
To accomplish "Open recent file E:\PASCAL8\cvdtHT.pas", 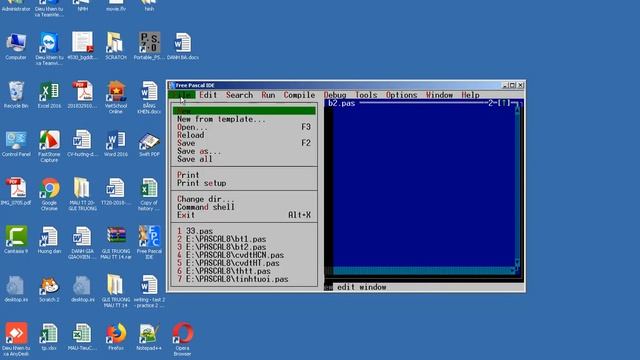I will (x=244, y=263).
